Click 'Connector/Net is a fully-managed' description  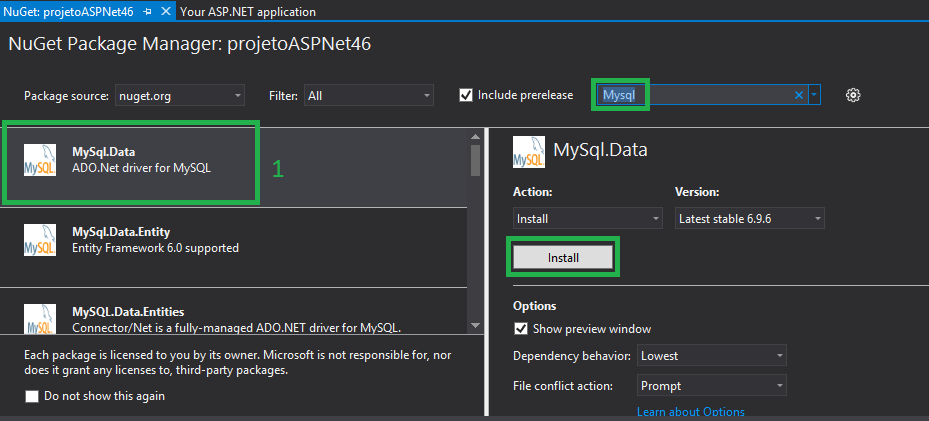[x=236, y=327]
